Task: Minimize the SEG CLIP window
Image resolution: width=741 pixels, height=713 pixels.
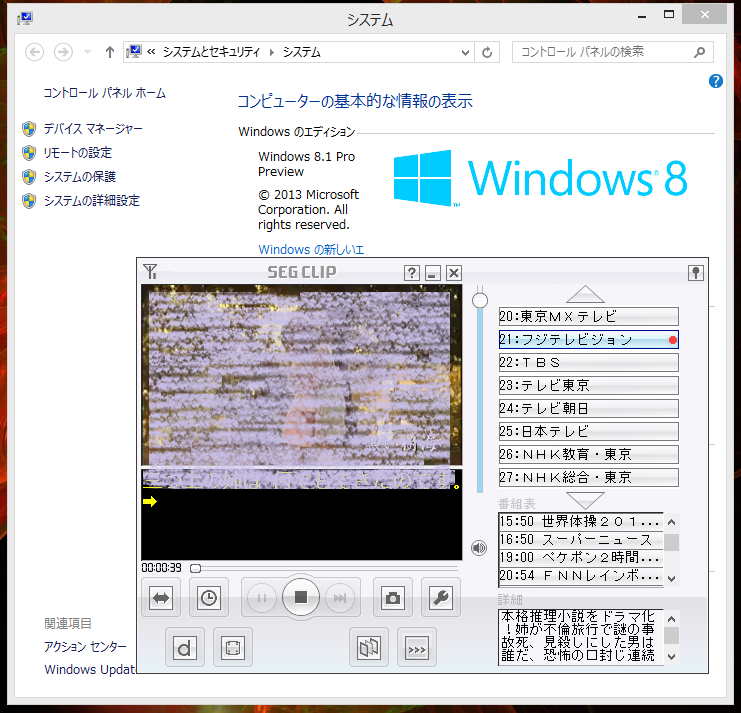Action: tap(432, 273)
